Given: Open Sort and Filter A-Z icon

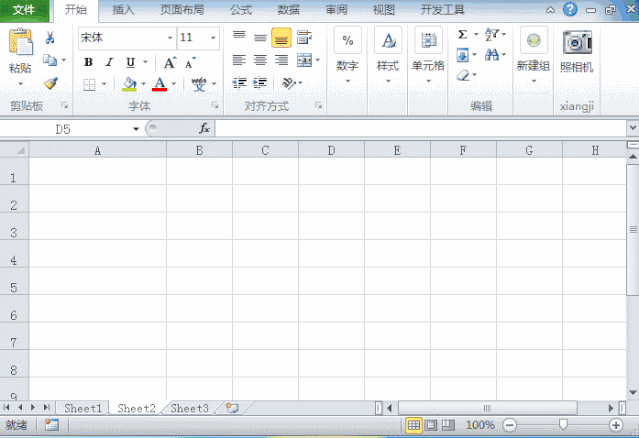Looking at the screenshot, I should 491,35.
